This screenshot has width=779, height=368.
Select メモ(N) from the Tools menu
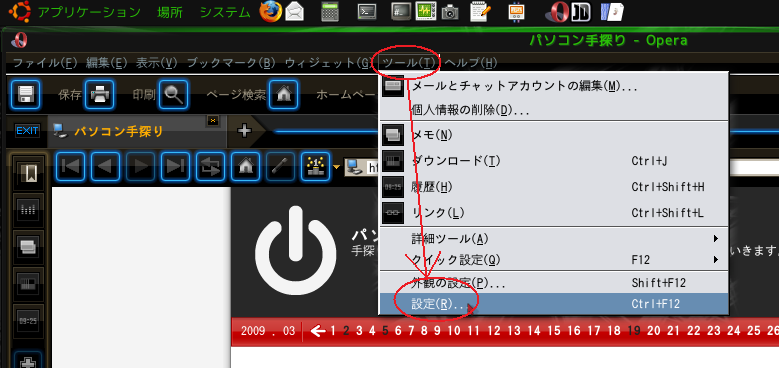pos(553,135)
